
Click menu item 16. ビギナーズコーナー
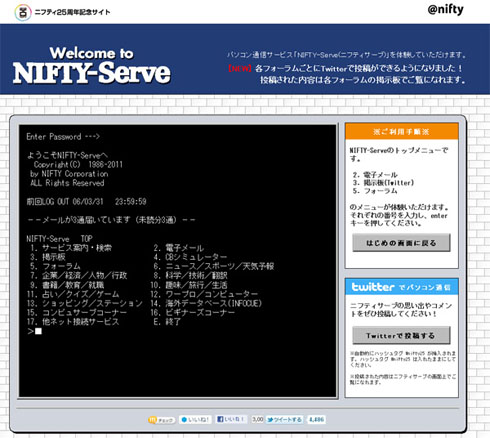[x=193, y=312]
